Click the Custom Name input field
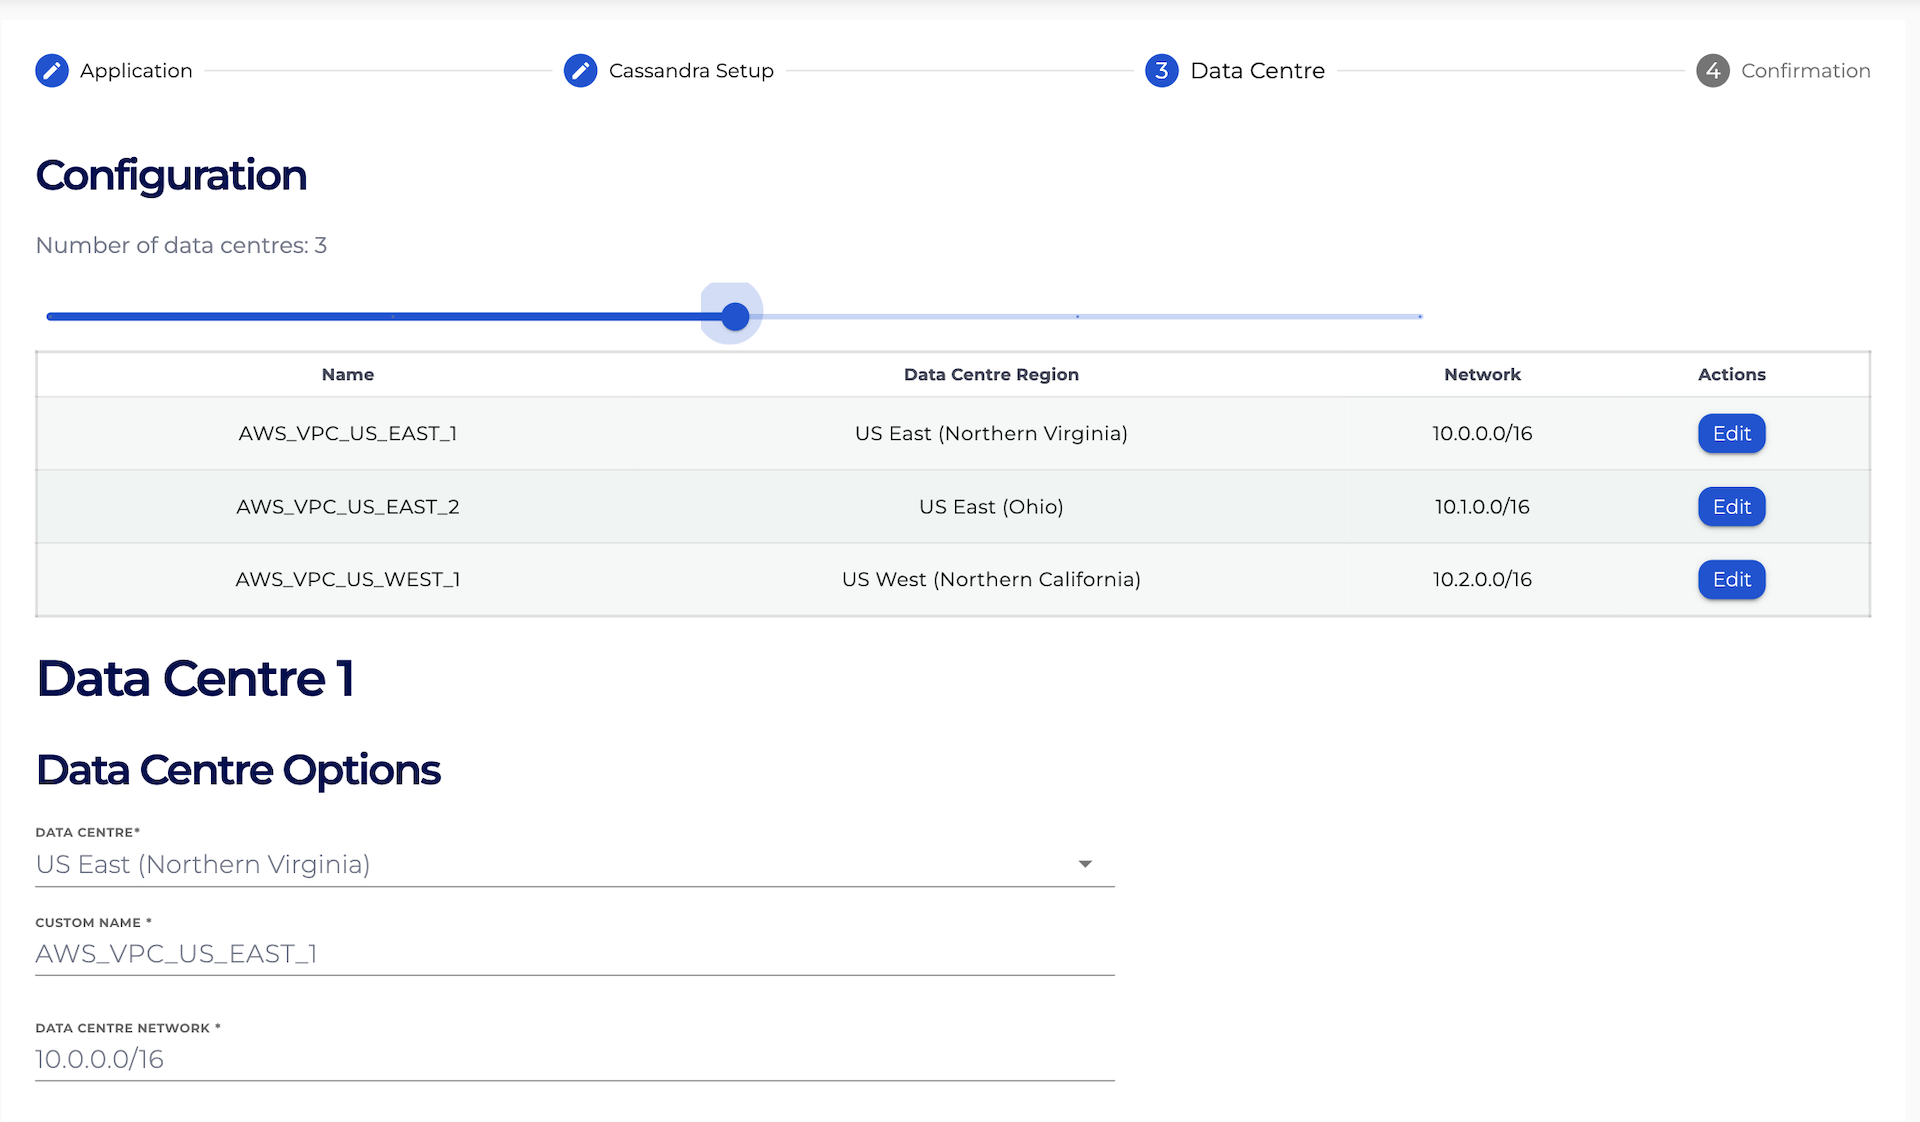Screen dimensions: 1920x1122 (x=574, y=954)
